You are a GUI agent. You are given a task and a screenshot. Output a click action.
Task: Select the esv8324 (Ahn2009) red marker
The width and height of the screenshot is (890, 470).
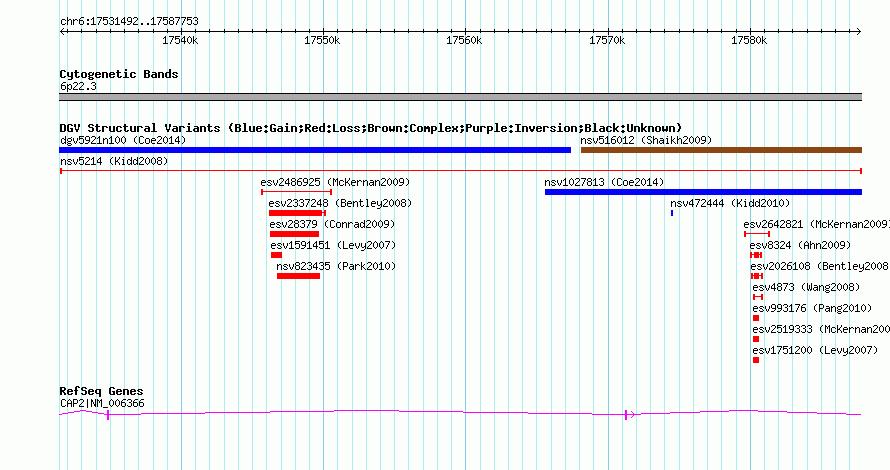tap(756, 255)
